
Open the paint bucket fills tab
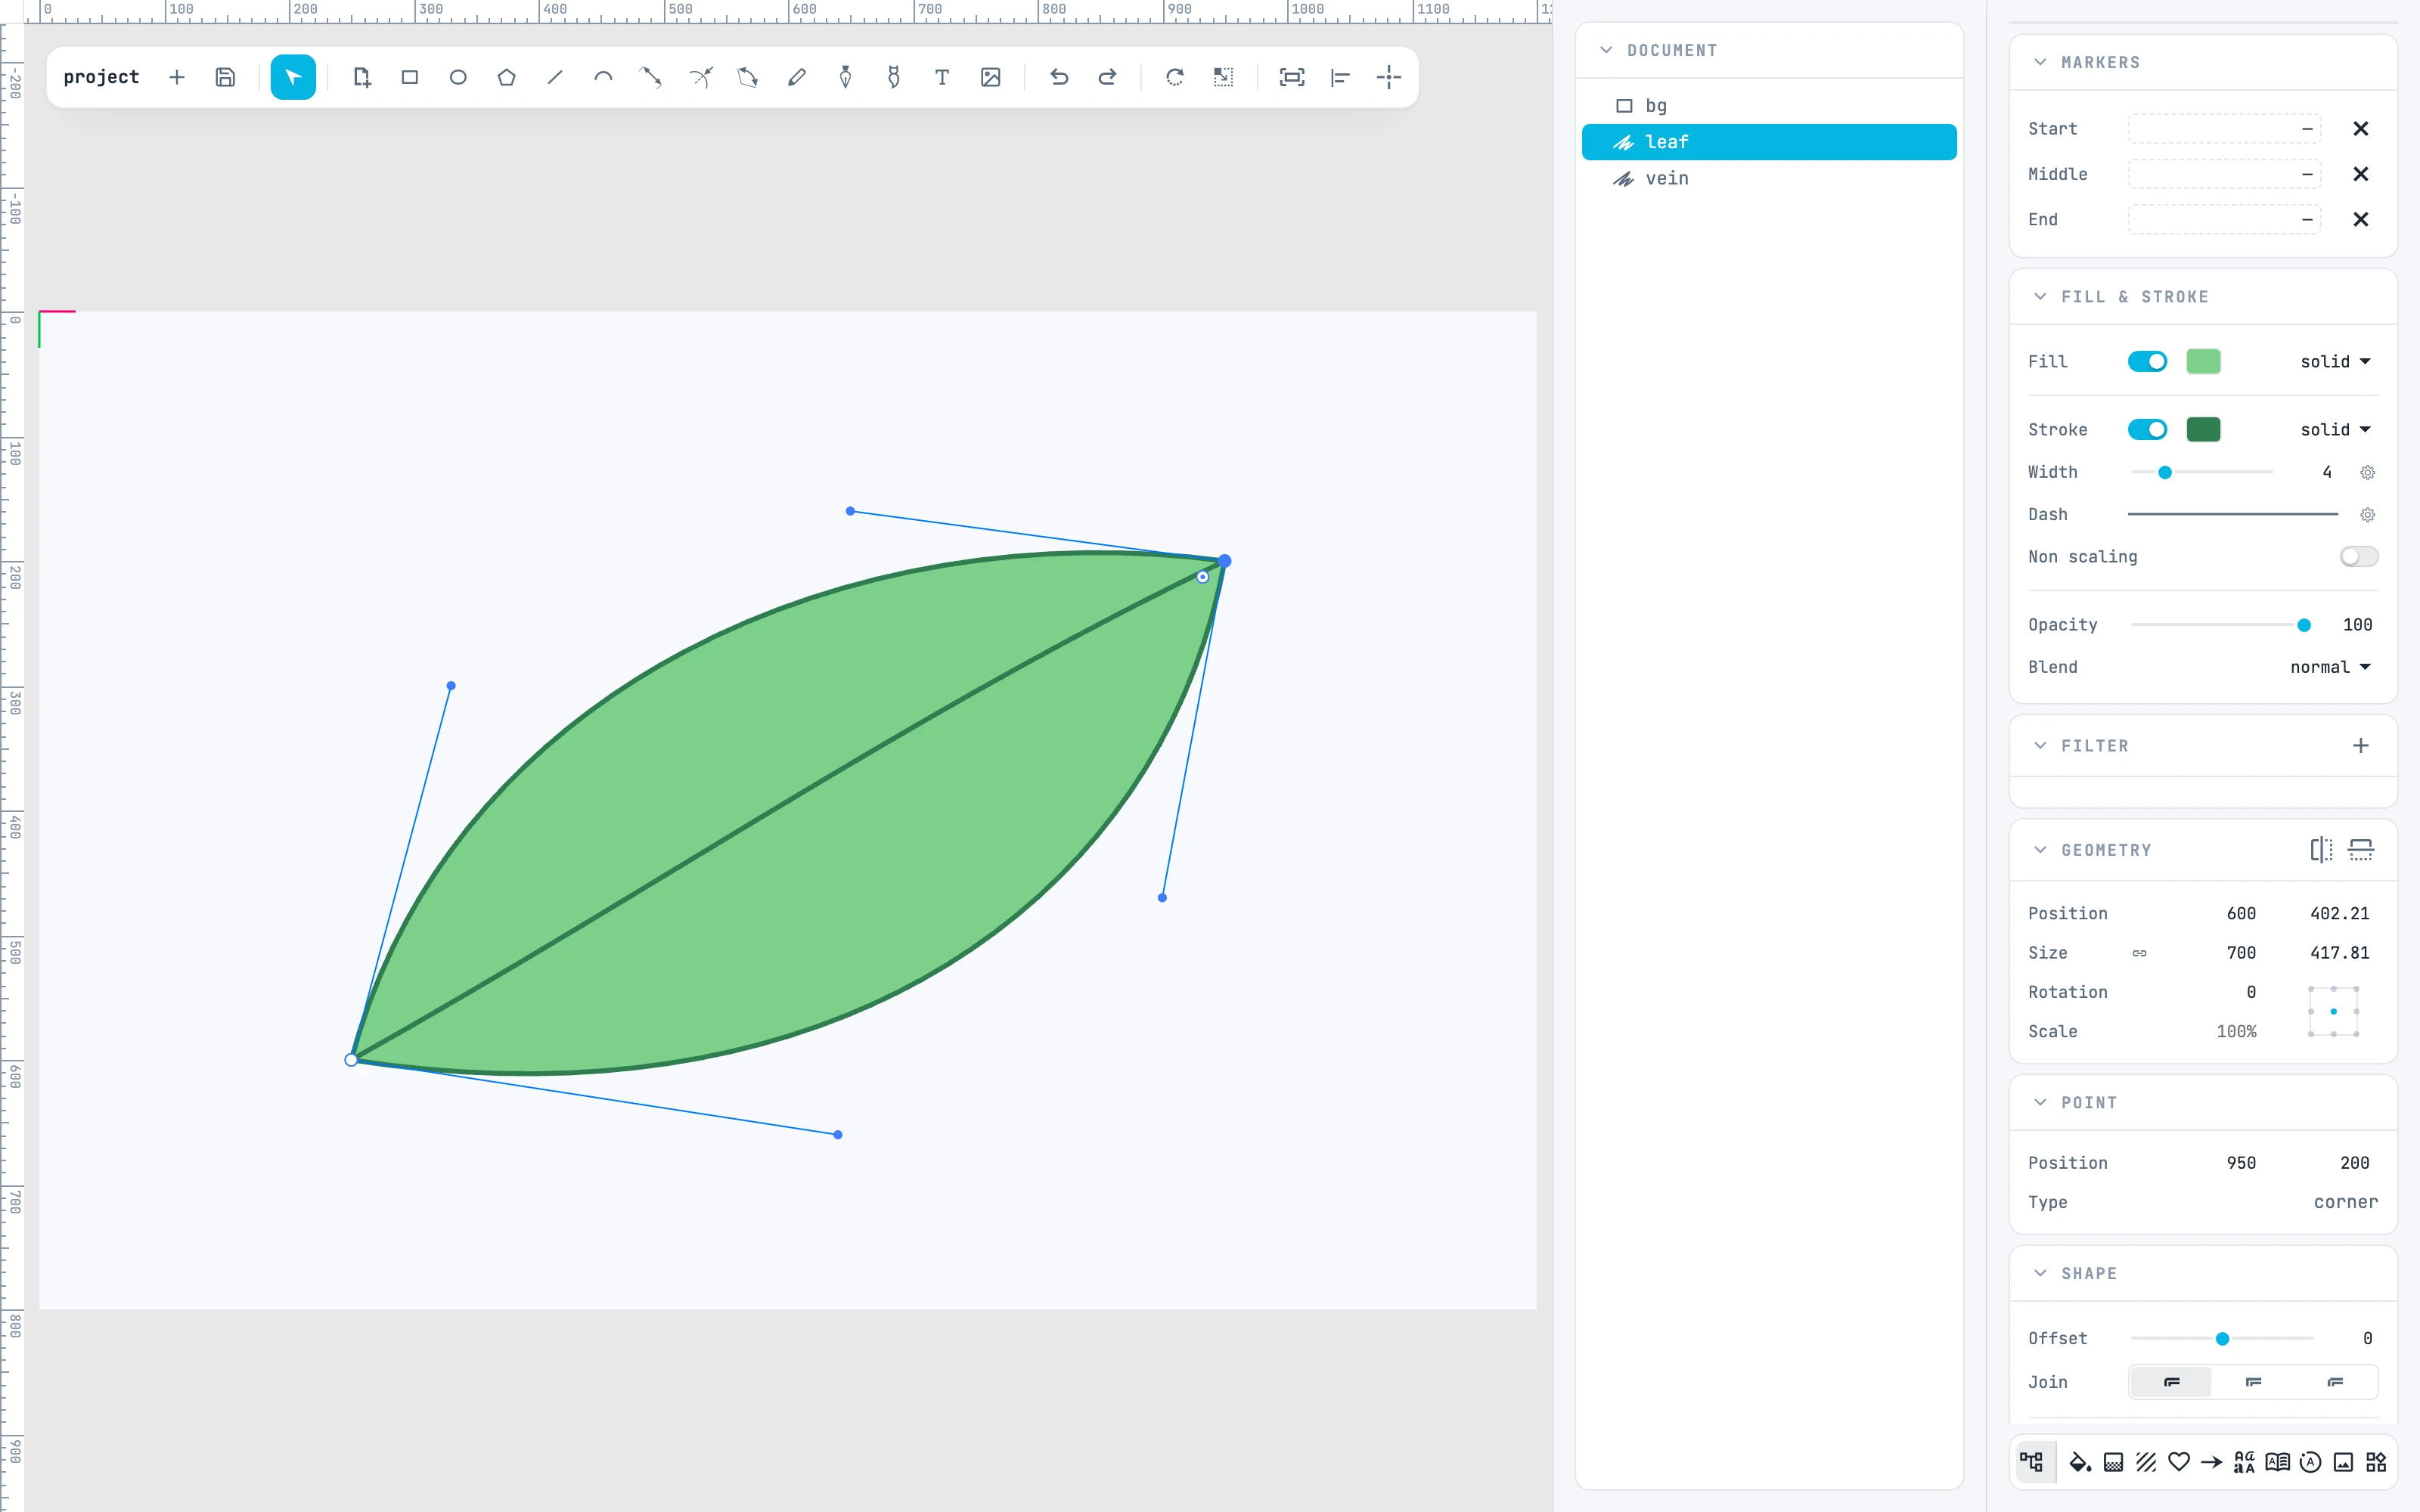[x=2080, y=1462]
